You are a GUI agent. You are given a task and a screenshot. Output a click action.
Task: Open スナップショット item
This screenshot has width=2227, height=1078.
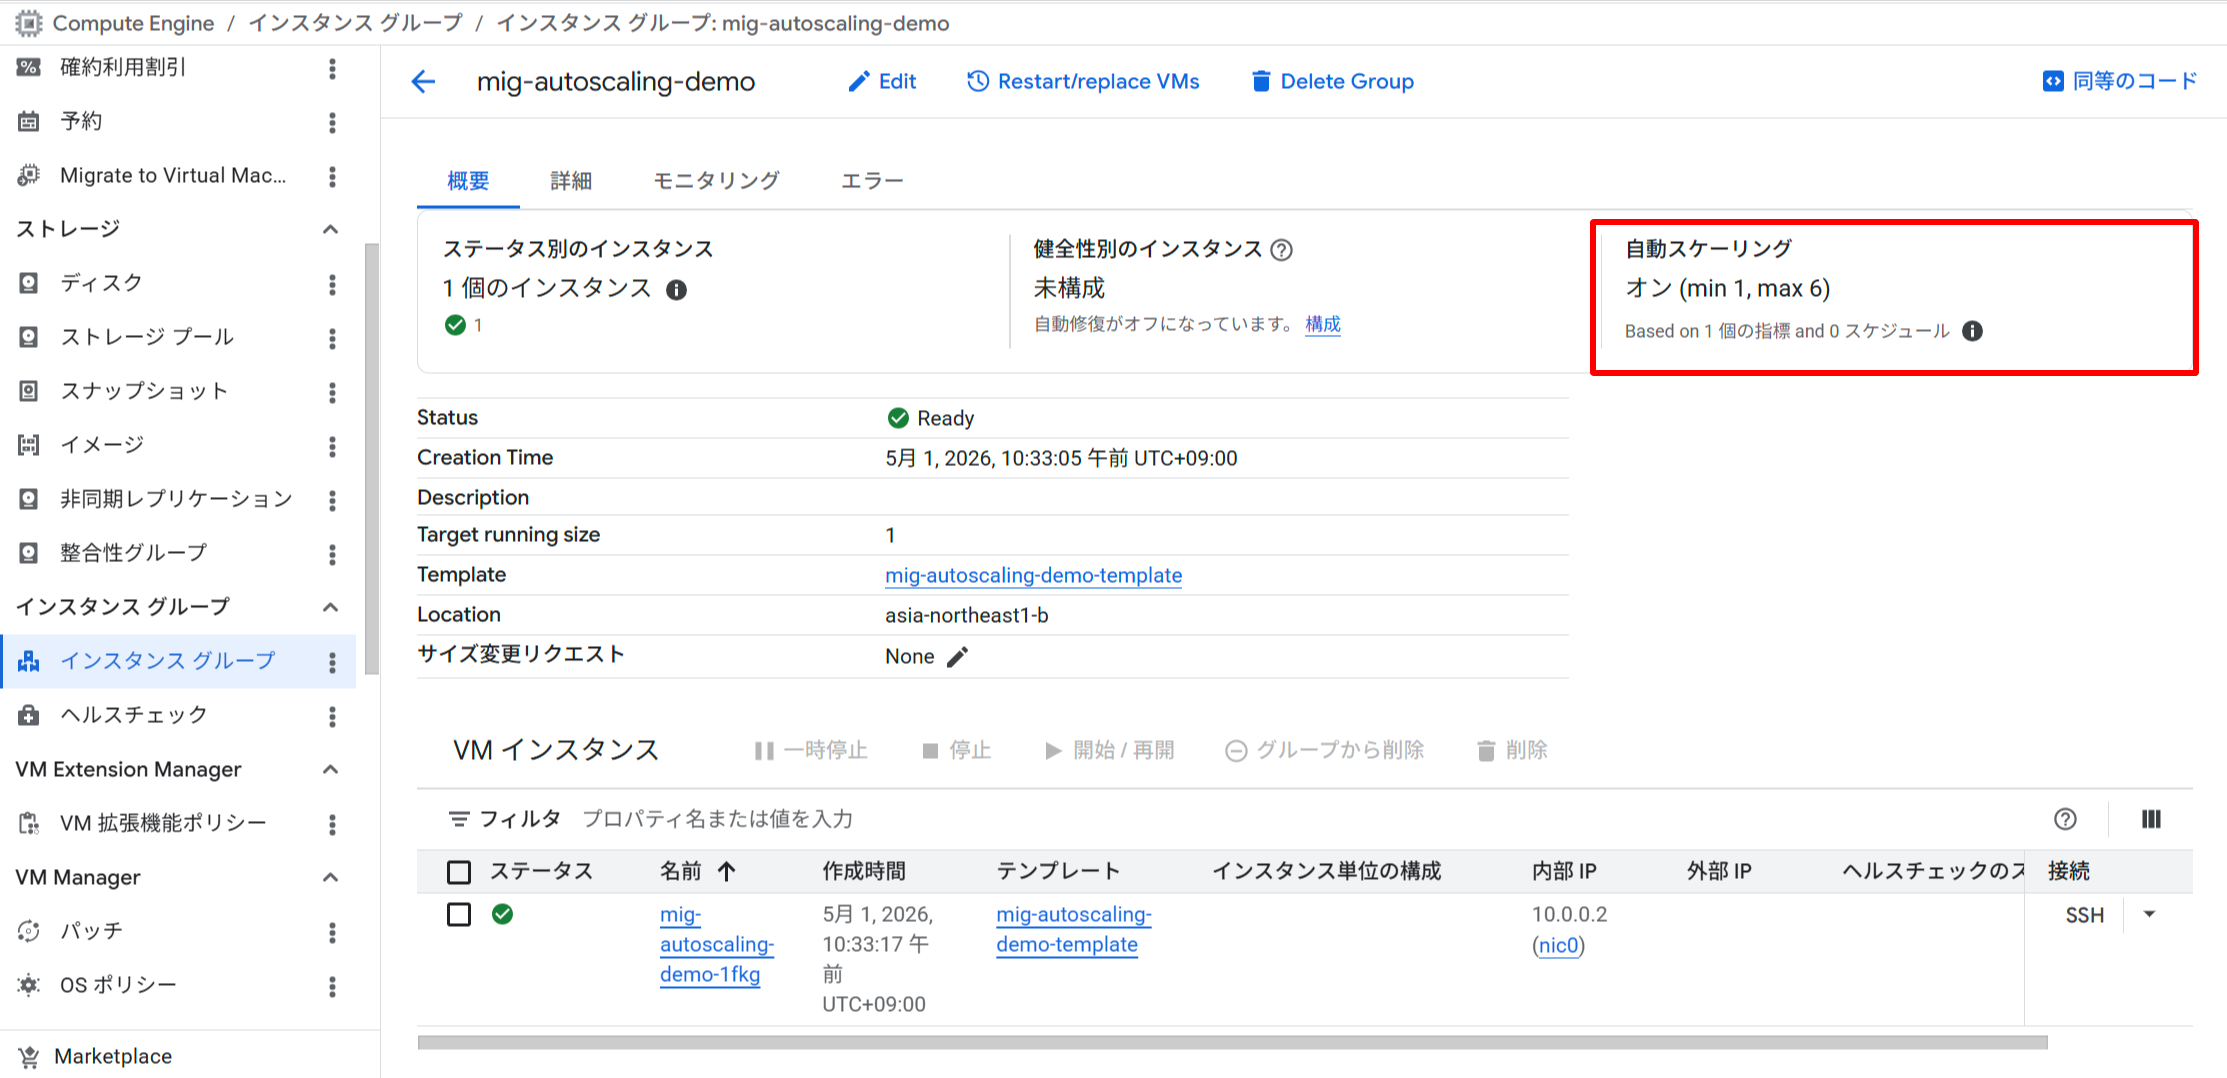(x=144, y=391)
